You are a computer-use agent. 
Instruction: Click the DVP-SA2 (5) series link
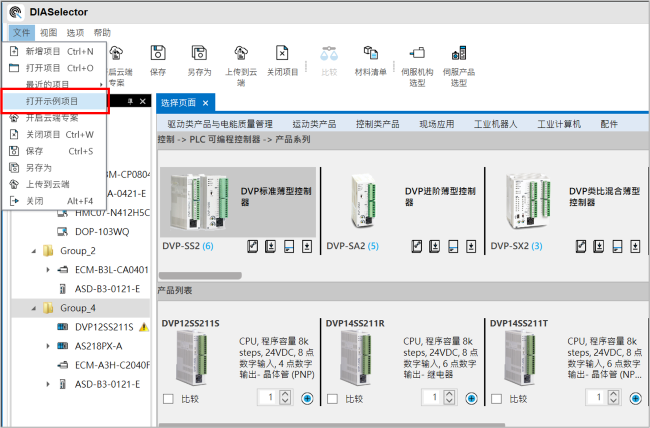(x=352, y=245)
